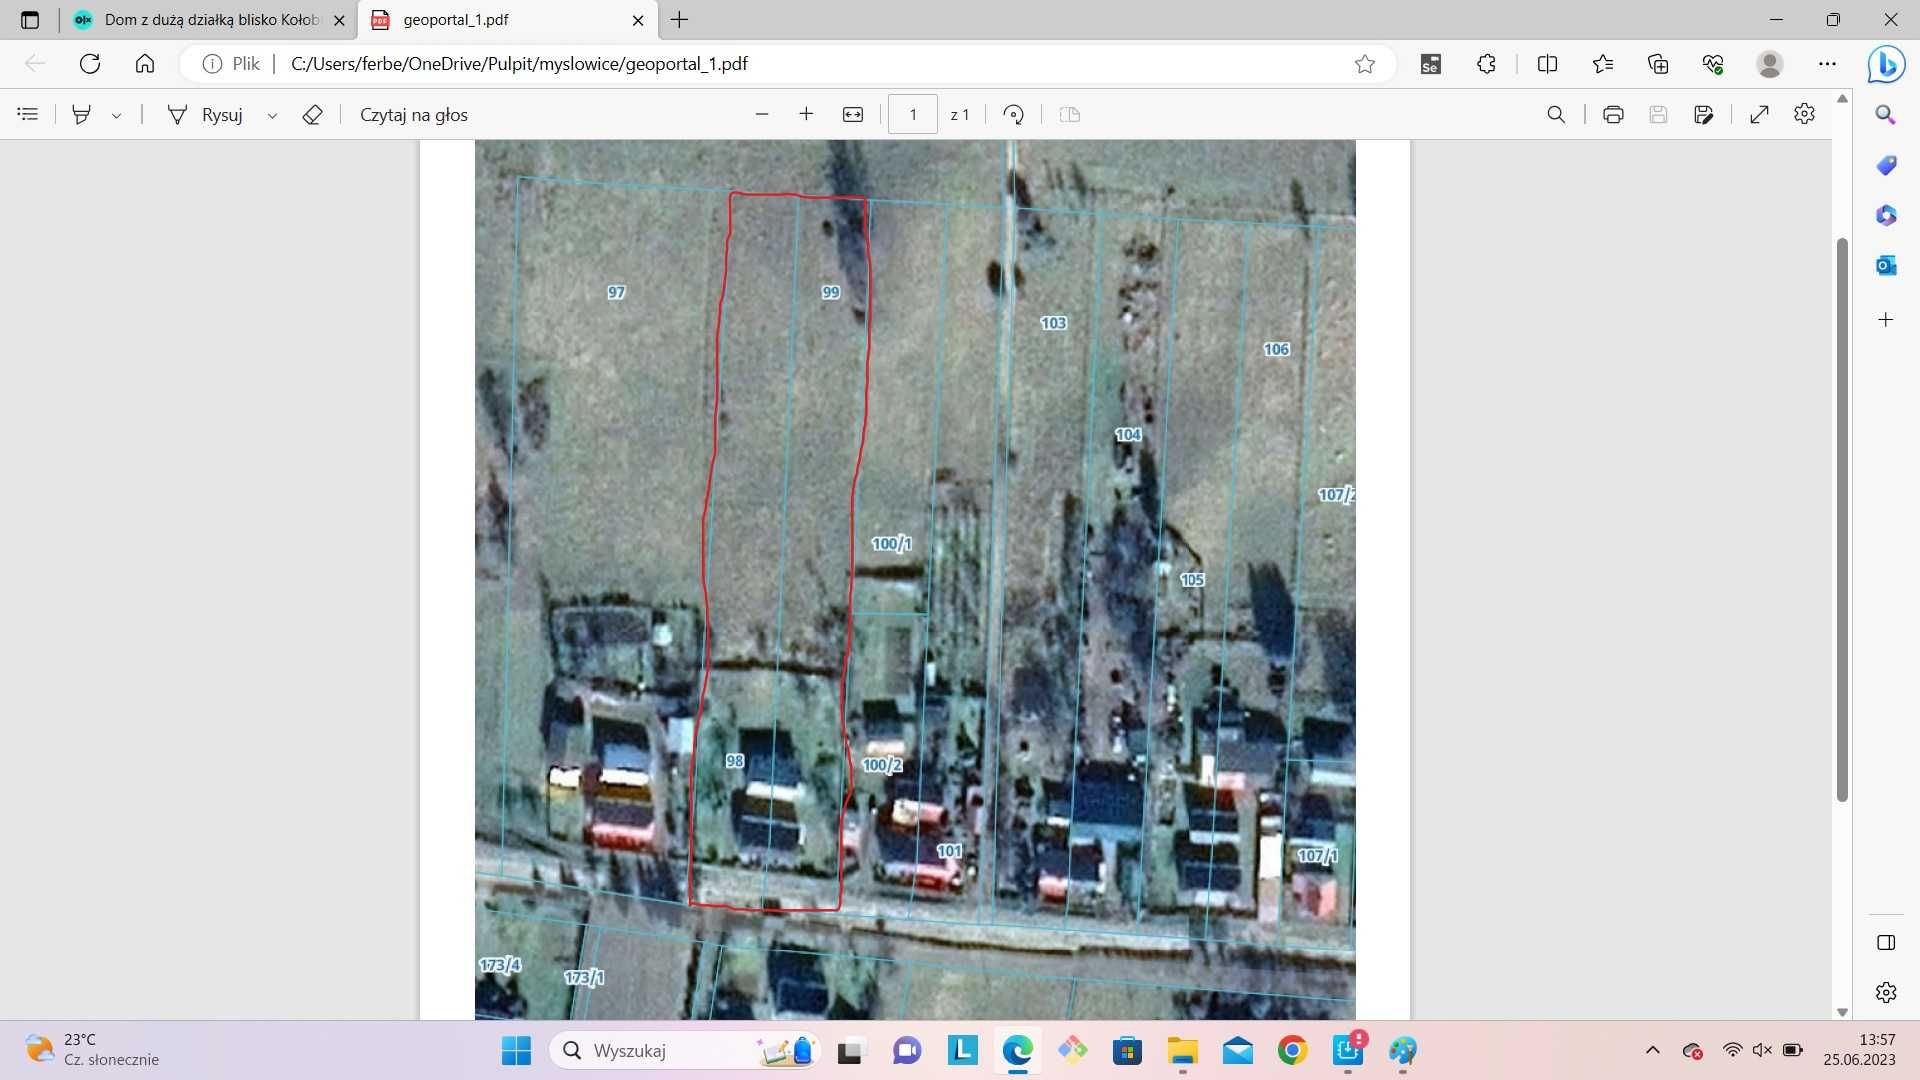Open Google Chrome from the taskbar
The width and height of the screenshot is (1920, 1080).
coord(1292,1051)
